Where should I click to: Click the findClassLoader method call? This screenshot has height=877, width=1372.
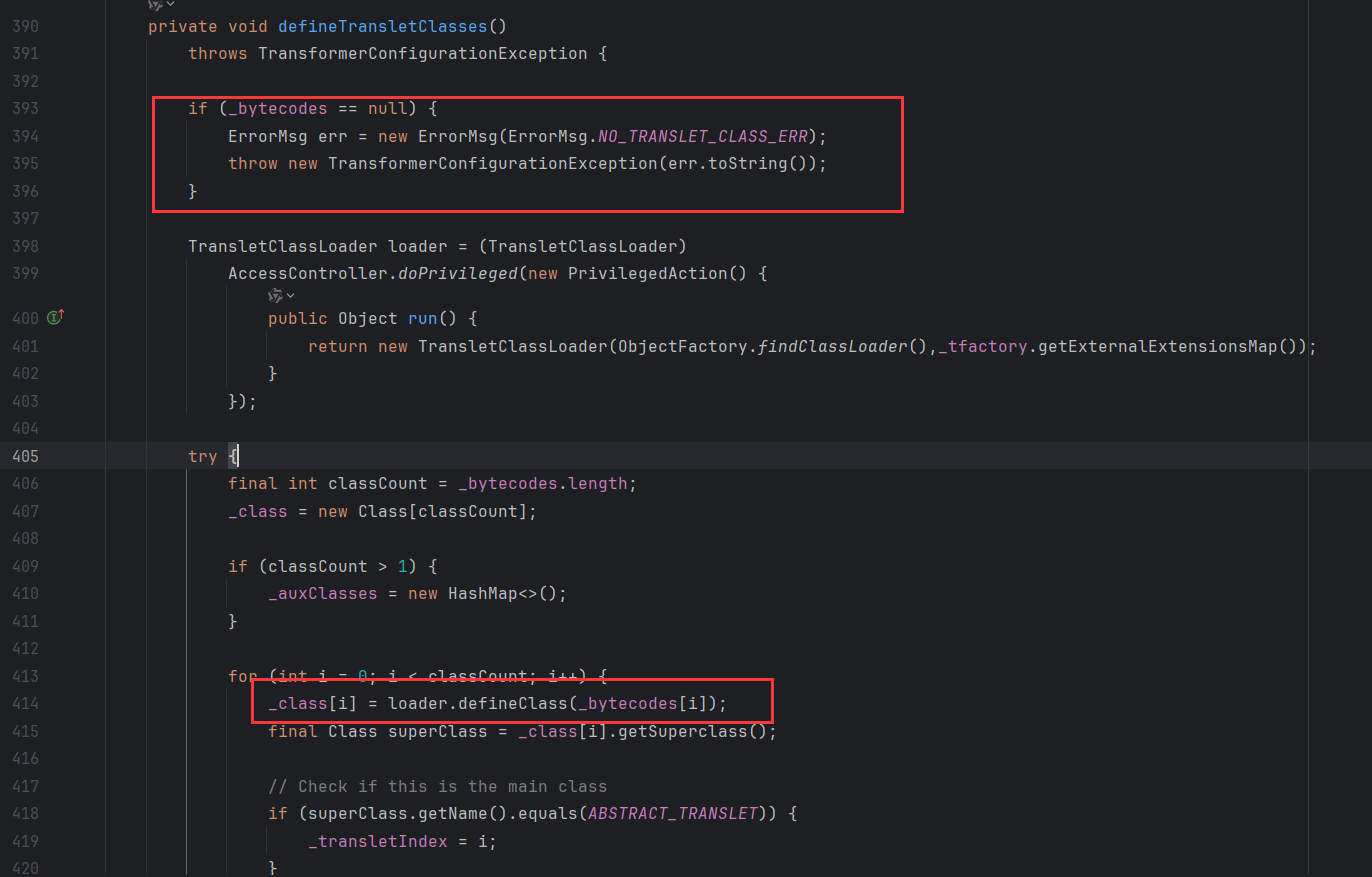(x=832, y=346)
